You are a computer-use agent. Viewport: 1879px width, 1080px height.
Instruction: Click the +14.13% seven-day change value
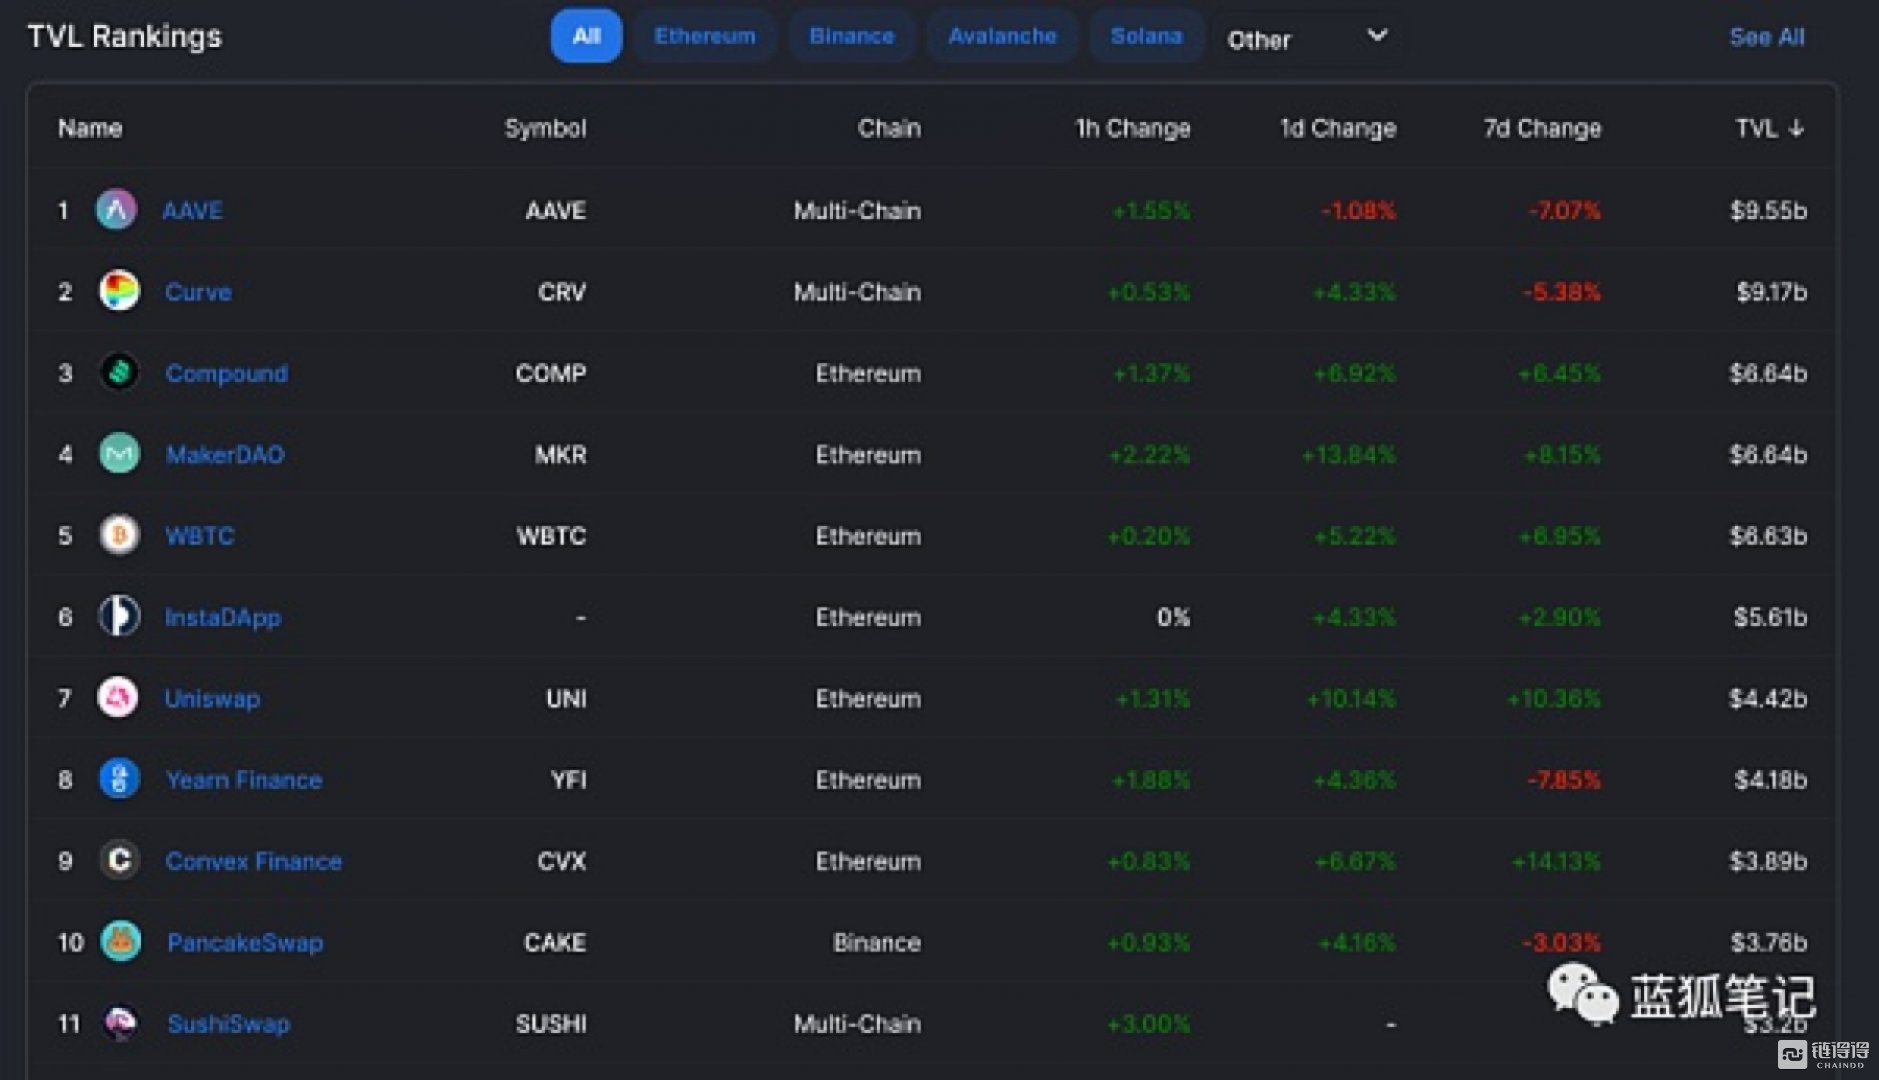point(1556,861)
